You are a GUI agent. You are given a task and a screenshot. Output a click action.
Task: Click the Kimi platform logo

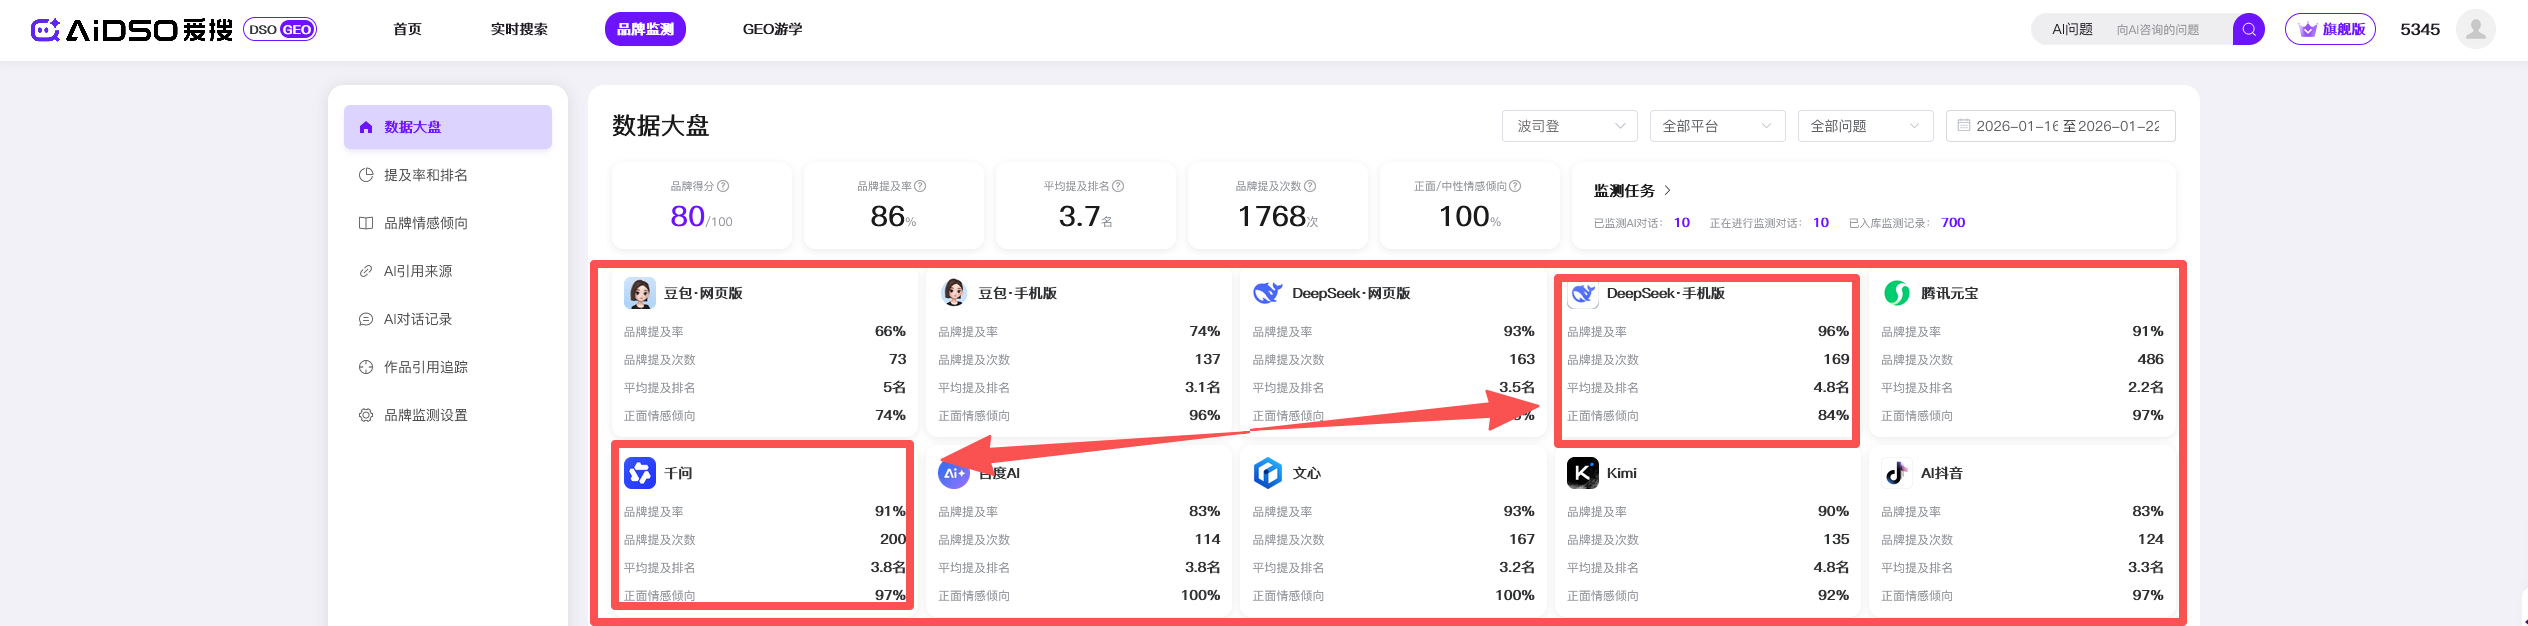[1582, 473]
